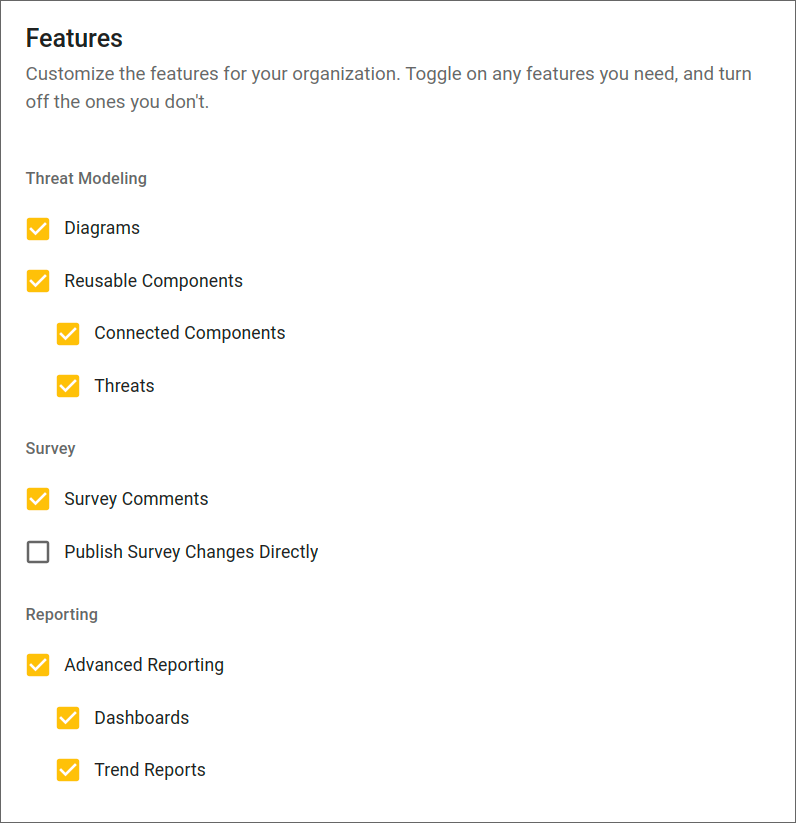Click the Threats feature label
This screenshot has height=823, width=796.
tap(124, 385)
